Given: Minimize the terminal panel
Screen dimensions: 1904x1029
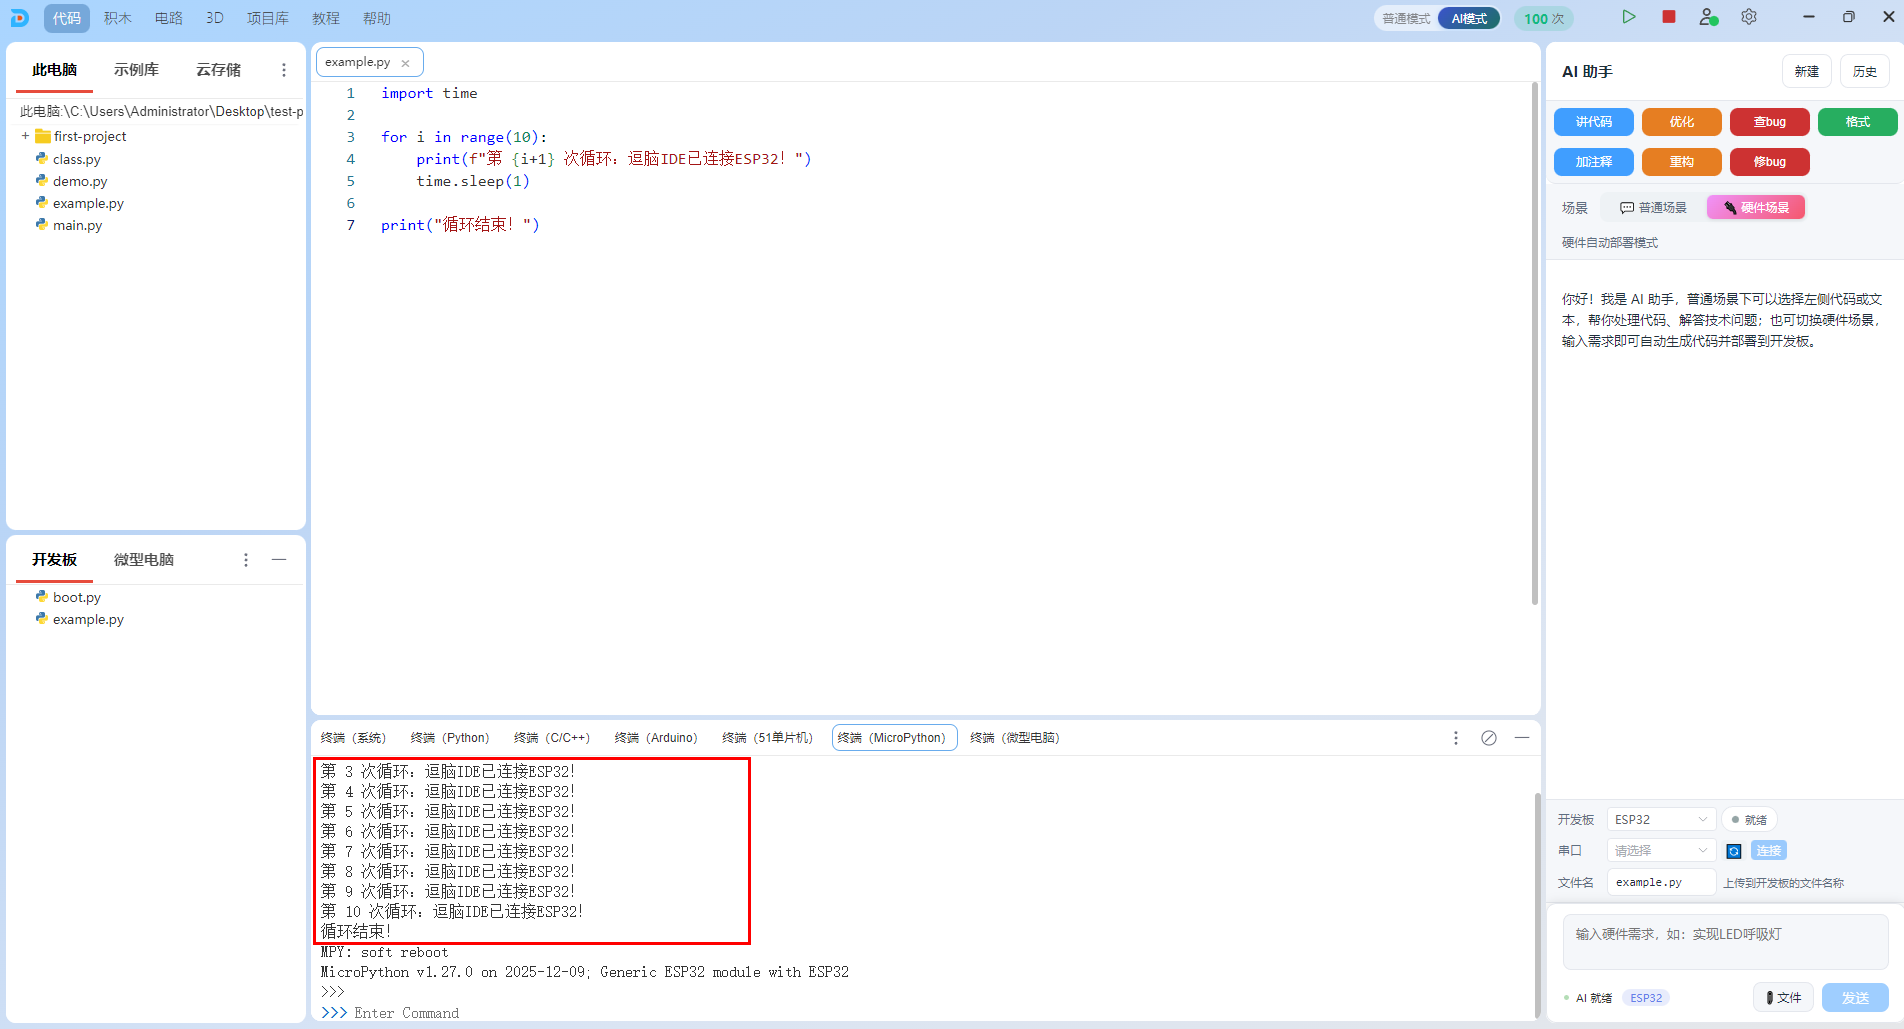Looking at the screenshot, I should coord(1522,738).
